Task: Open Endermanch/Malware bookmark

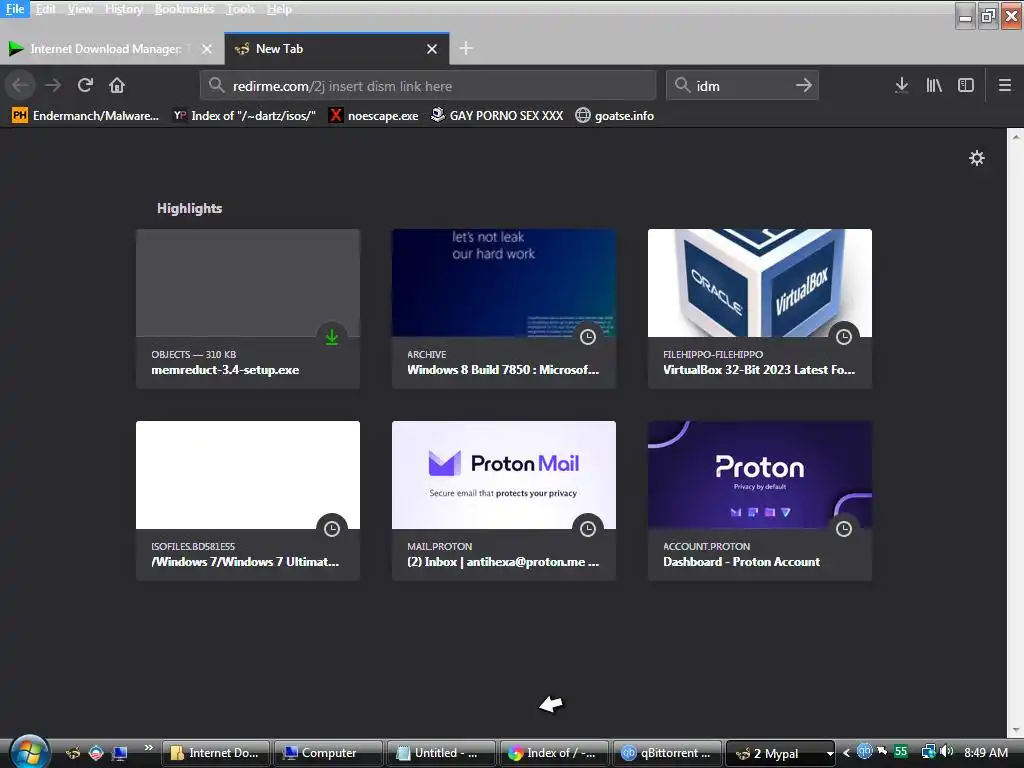Action: click(x=86, y=116)
